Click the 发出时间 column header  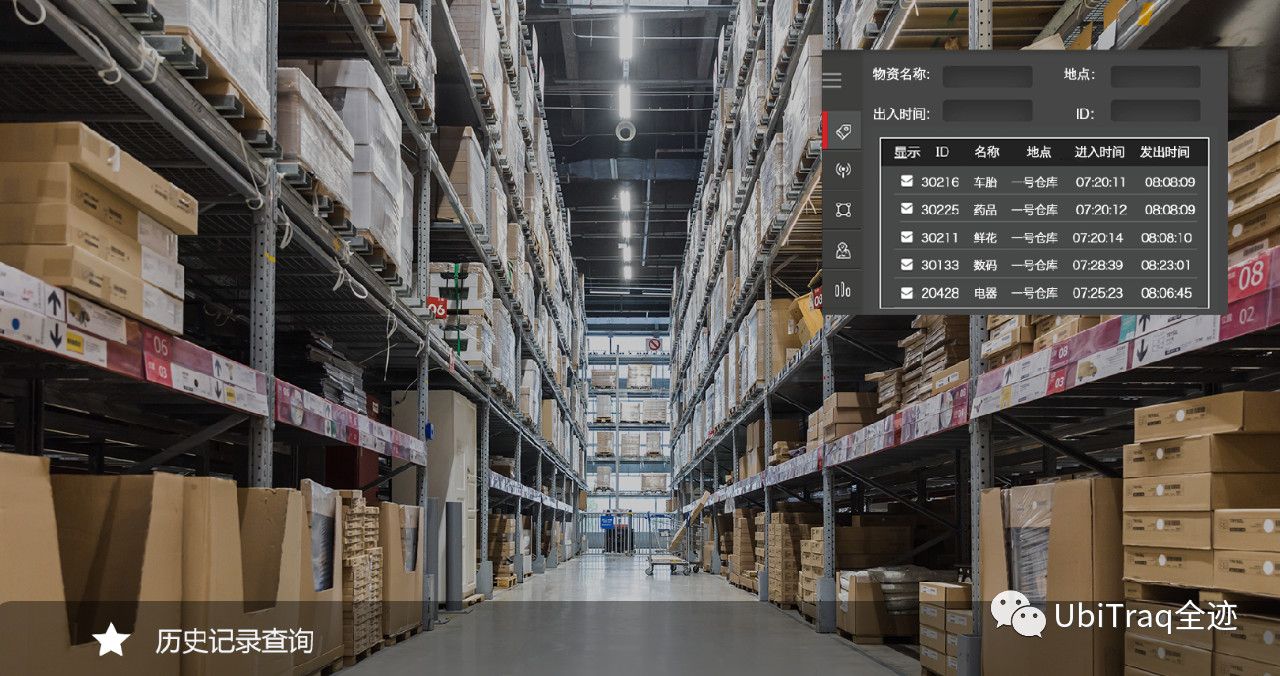pos(1165,152)
